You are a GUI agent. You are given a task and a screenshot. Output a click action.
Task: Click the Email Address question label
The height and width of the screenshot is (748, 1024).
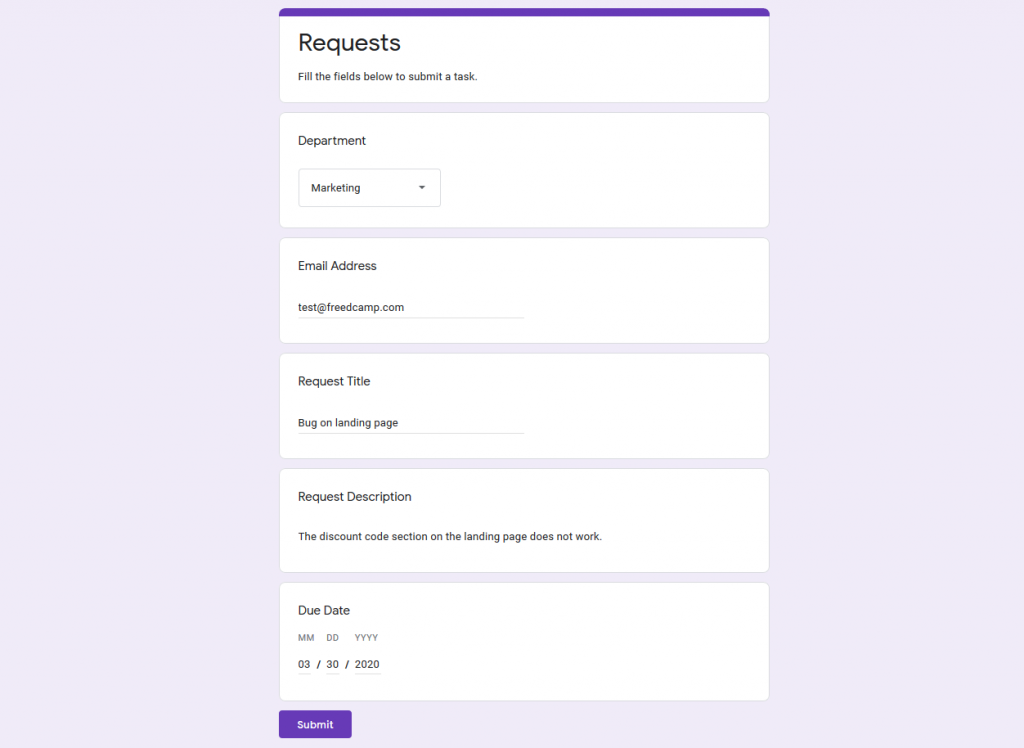337,266
